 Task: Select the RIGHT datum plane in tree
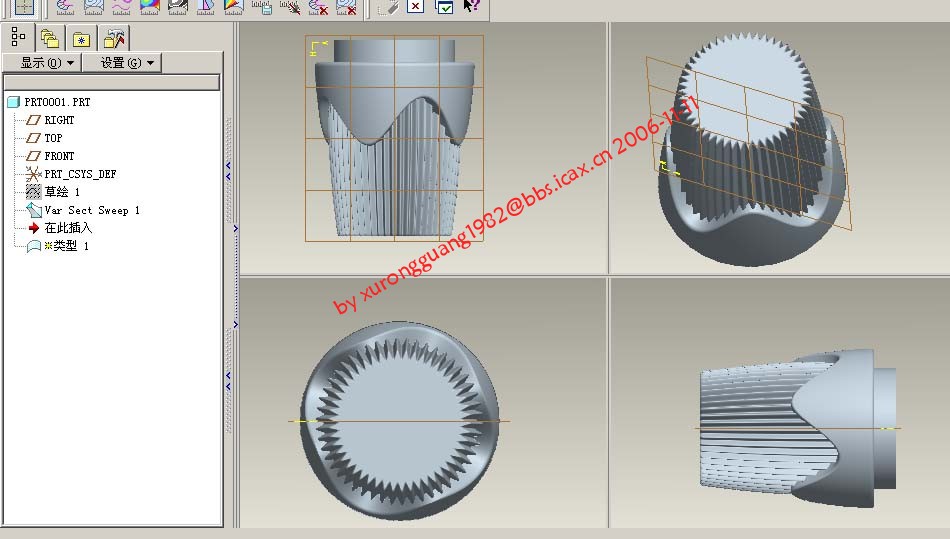click(x=59, y=120)
